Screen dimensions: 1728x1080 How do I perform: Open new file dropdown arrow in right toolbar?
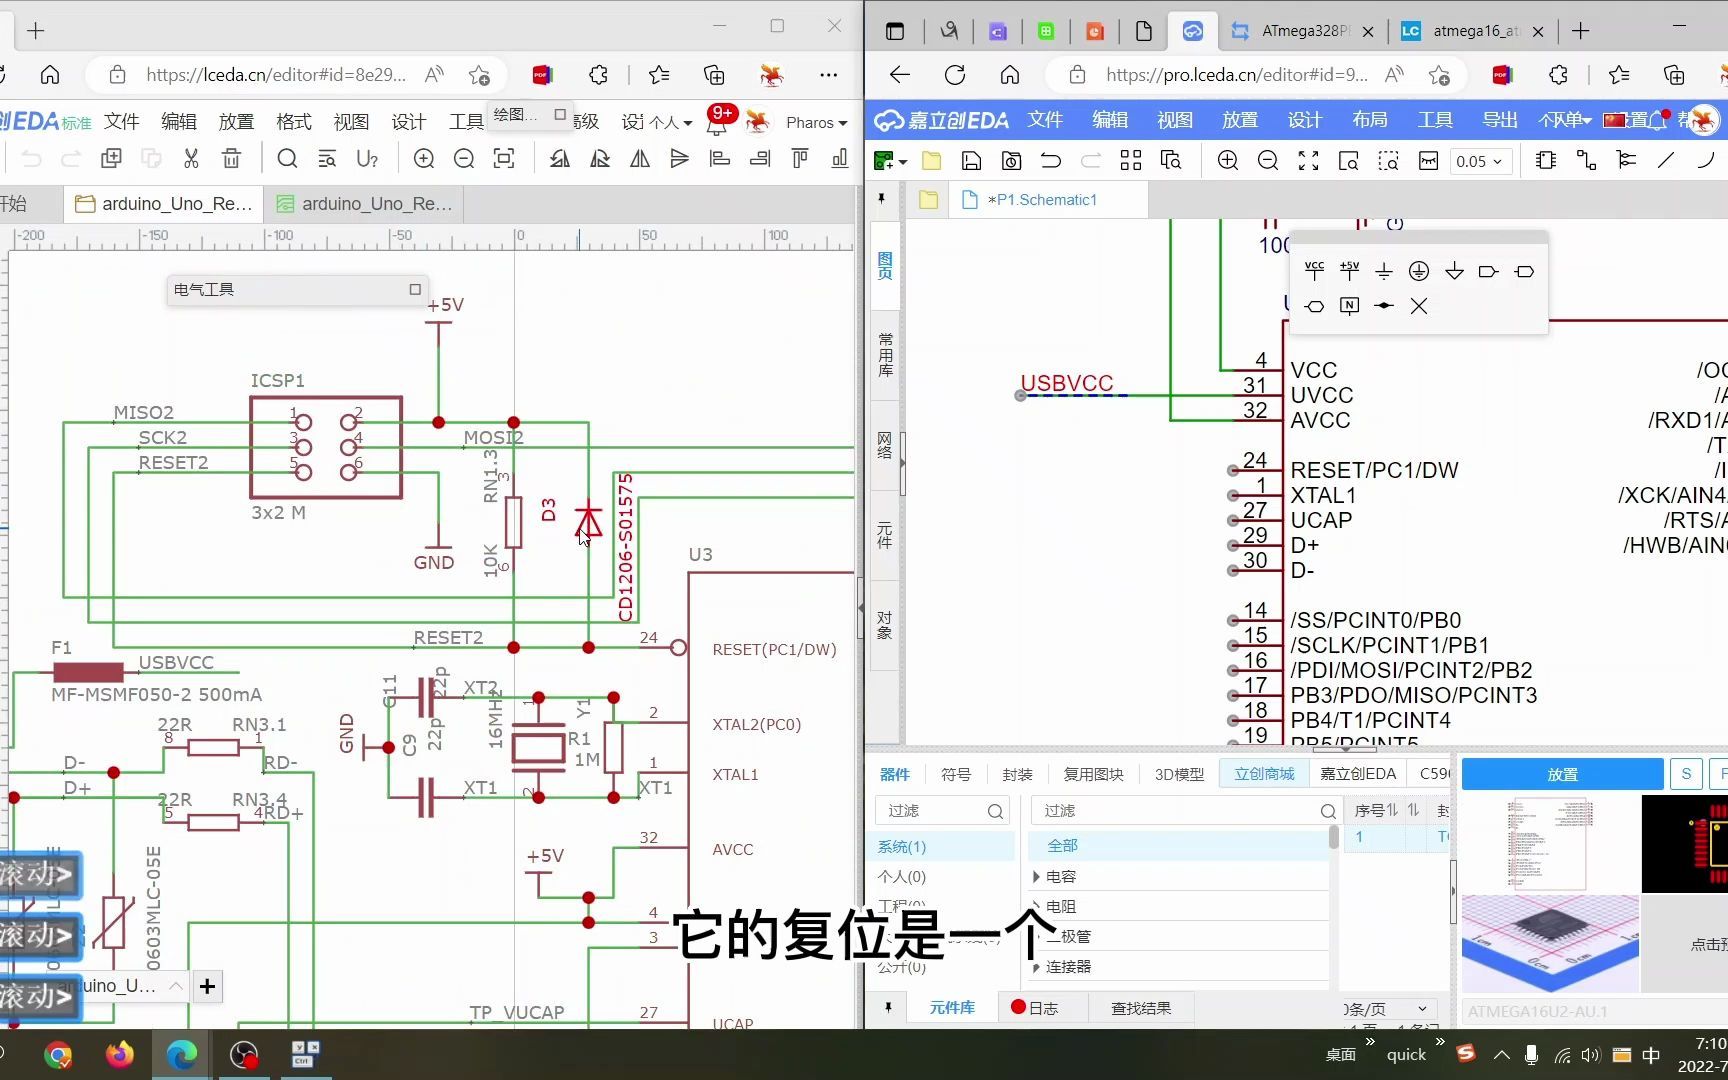click(x=903, y=162)
